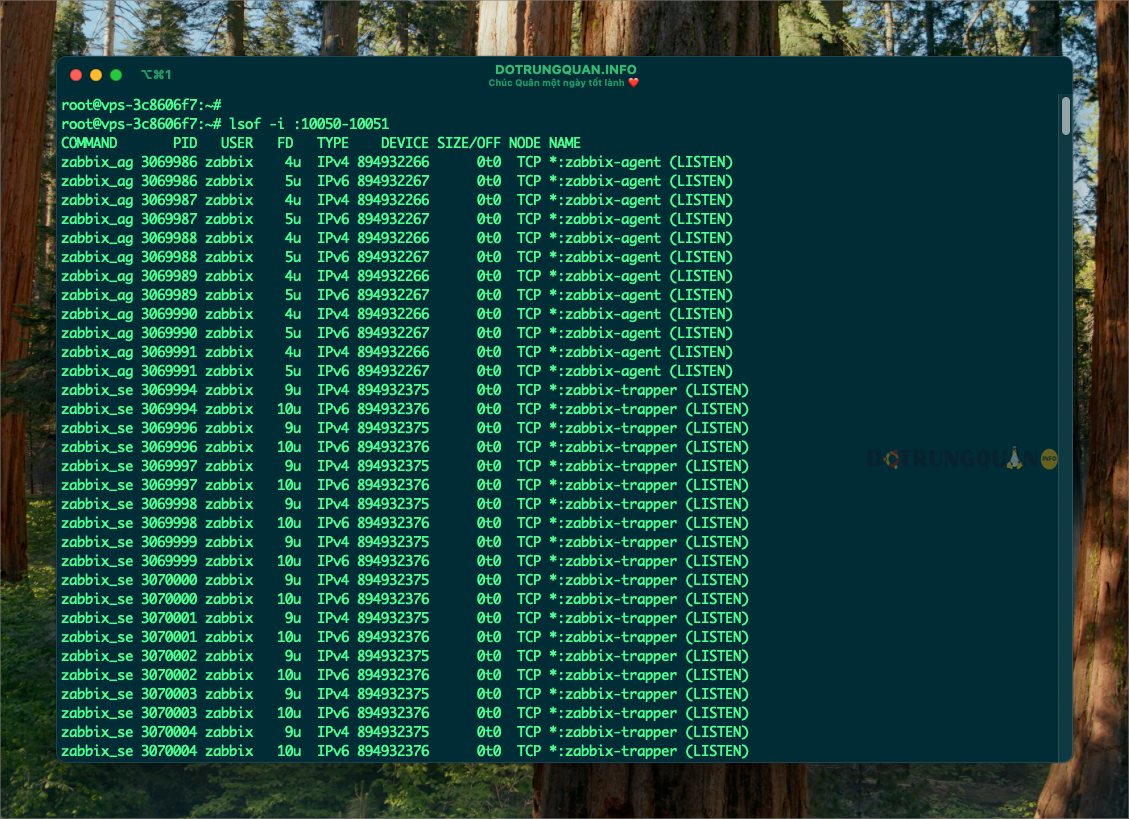The image size is (1129, 819).
Task: Click the zabbix user in PID 3069988's 5u row
Action: tap(229, 257)
